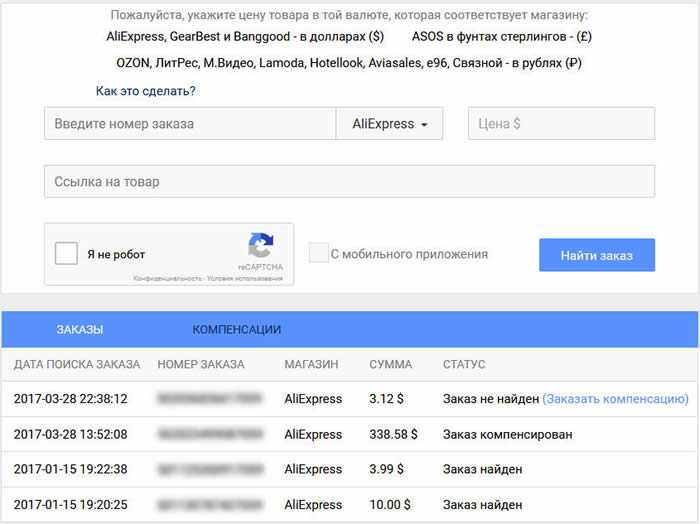Click 'Заказ компенсирован' status text
Viewport: 700px width, 524px height.
pos(508,434)
